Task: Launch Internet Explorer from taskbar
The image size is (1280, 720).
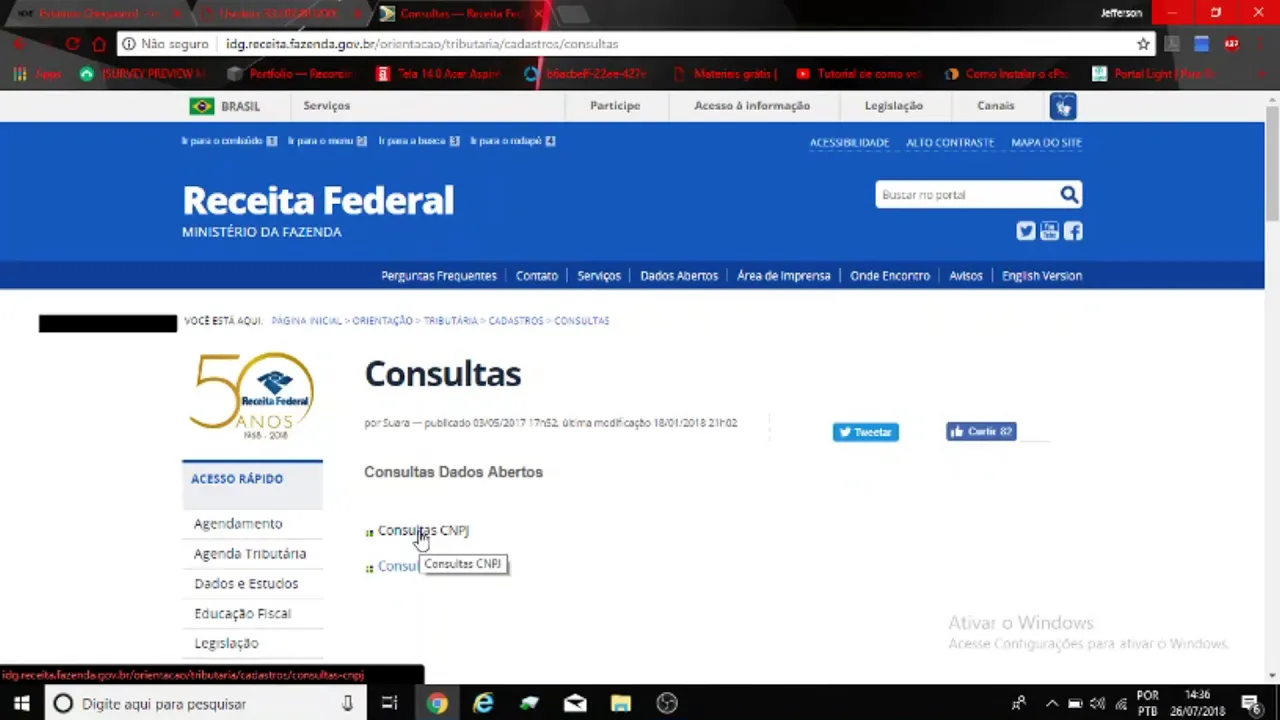Action: coord(483,704)
